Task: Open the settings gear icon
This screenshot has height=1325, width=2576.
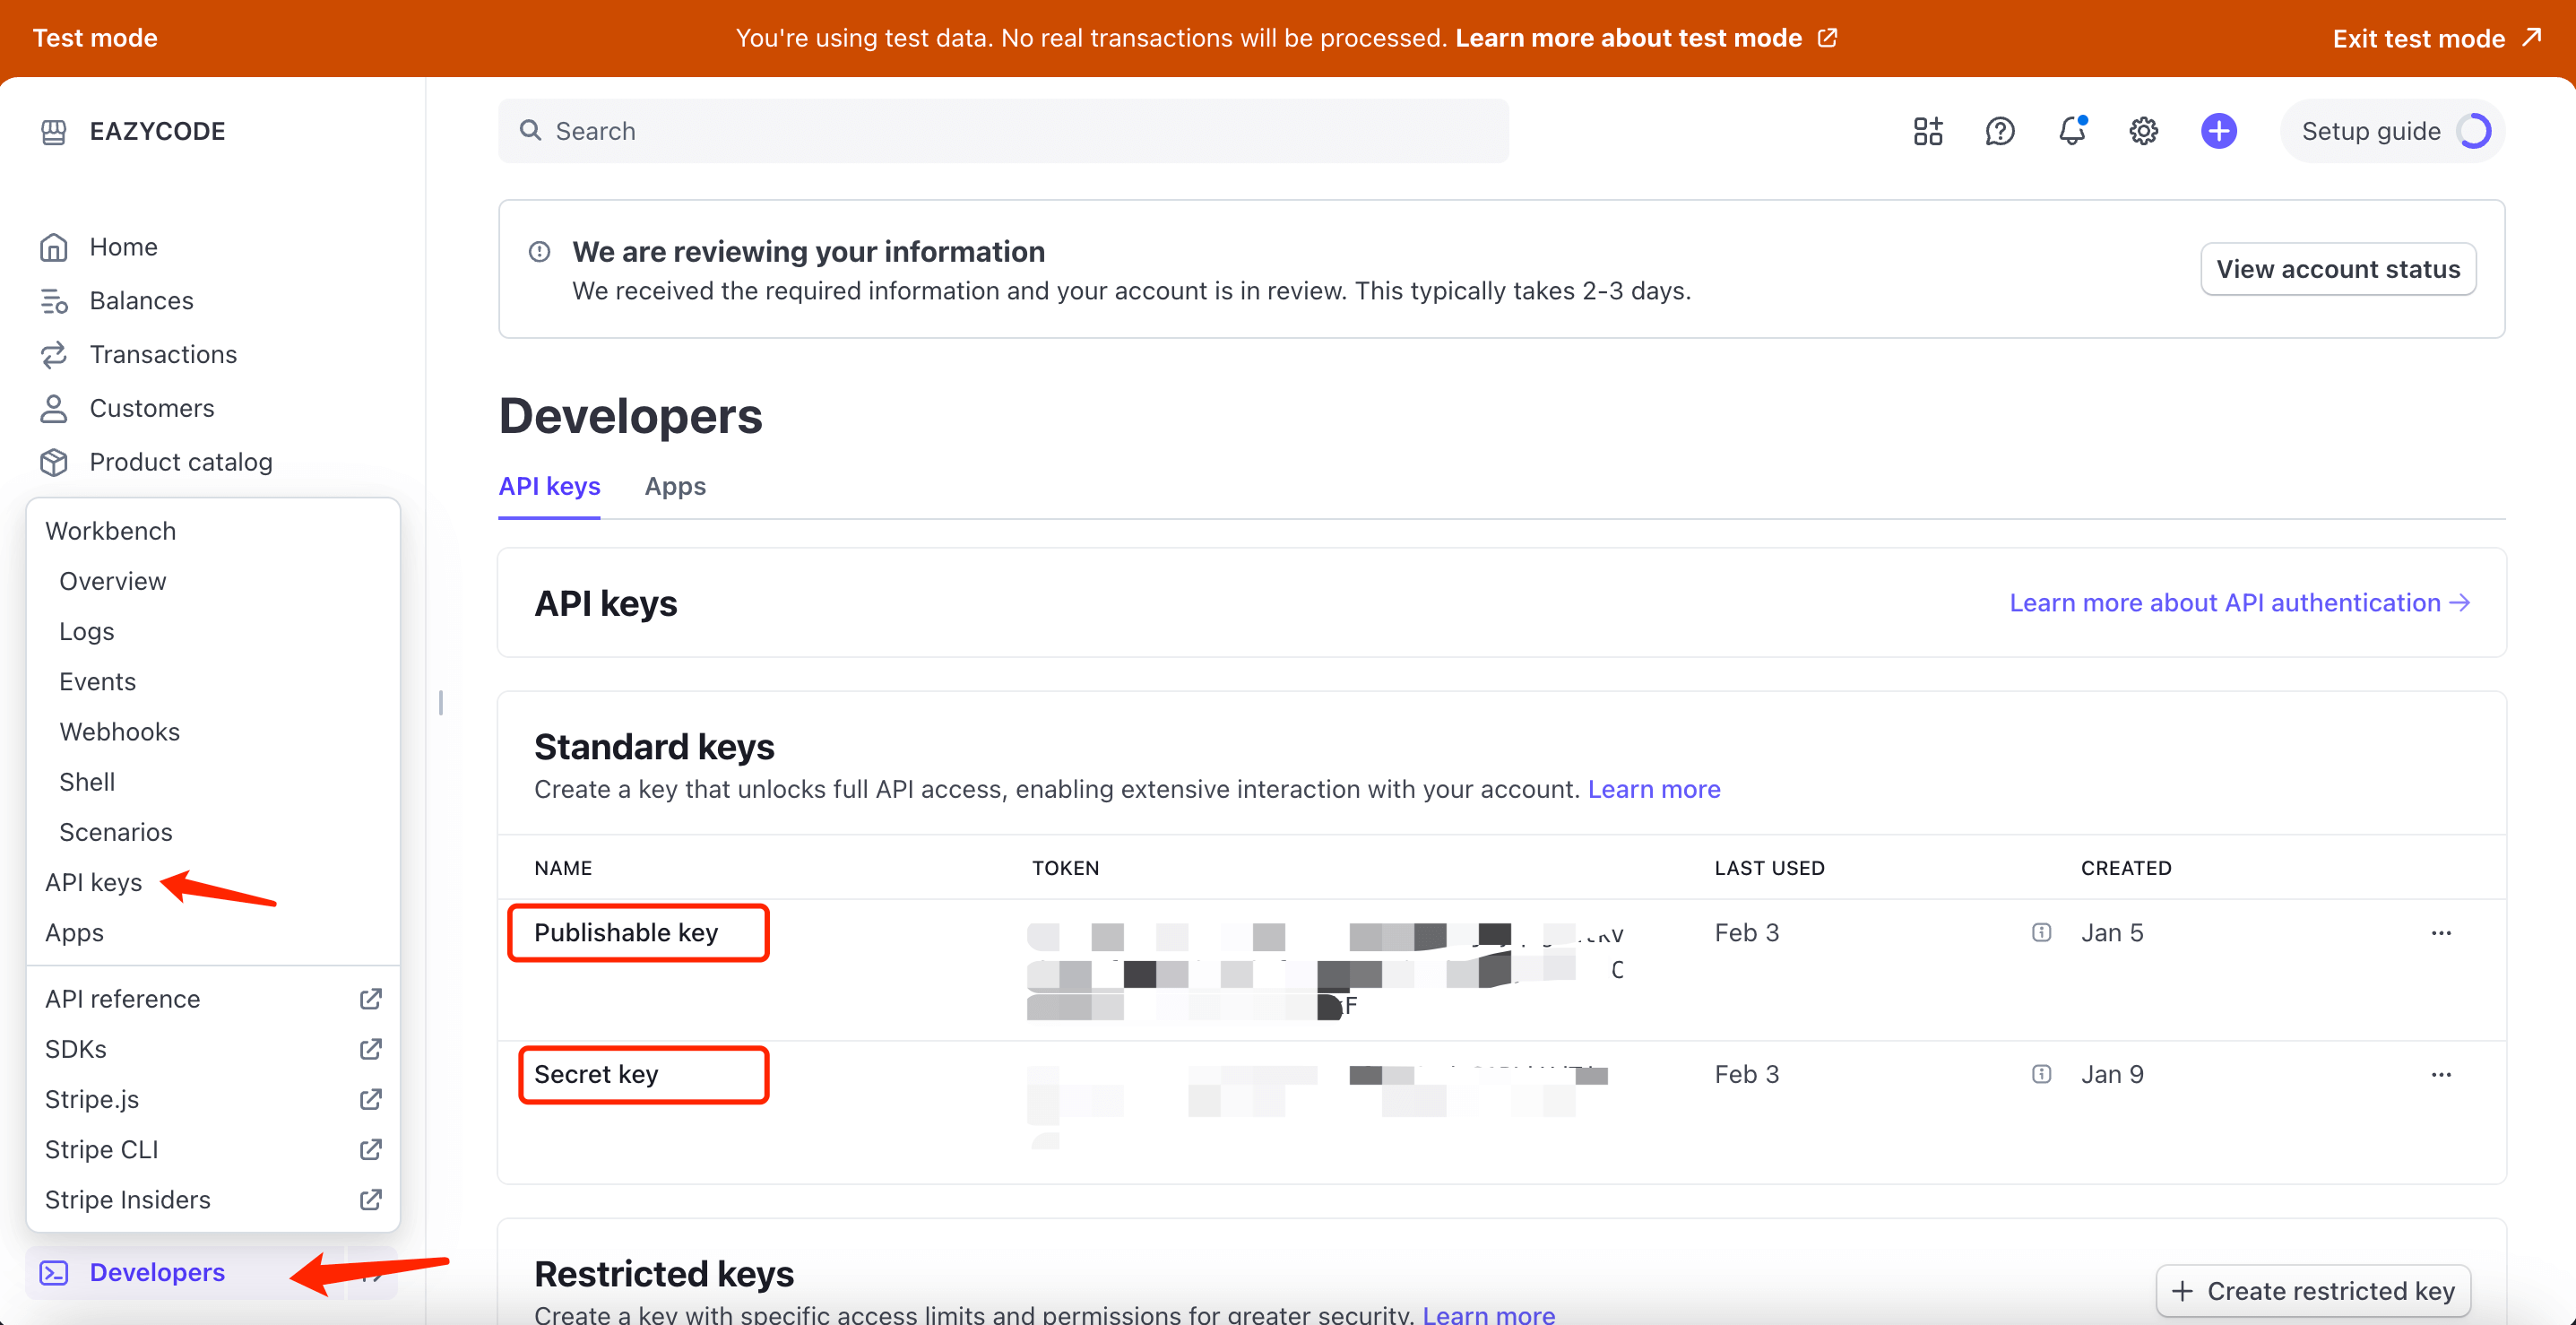Action: (2142, 130)
